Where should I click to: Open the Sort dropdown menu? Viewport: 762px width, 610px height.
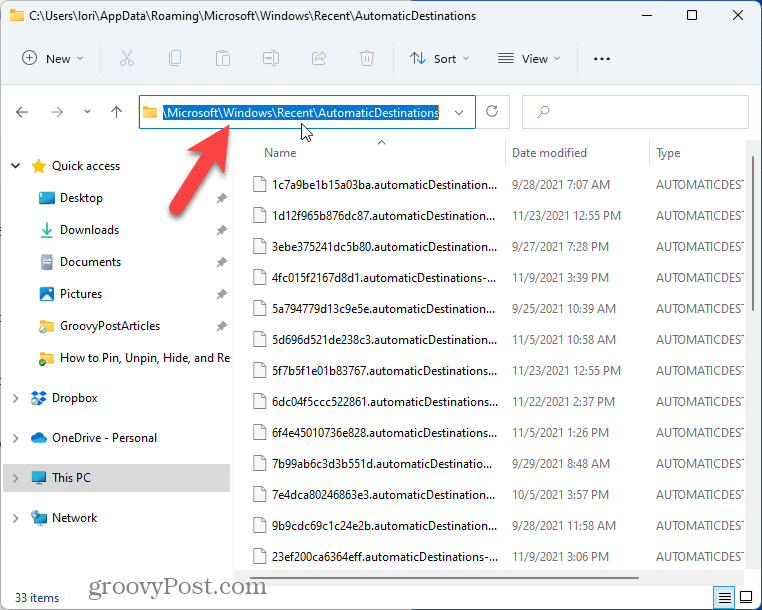439,59
